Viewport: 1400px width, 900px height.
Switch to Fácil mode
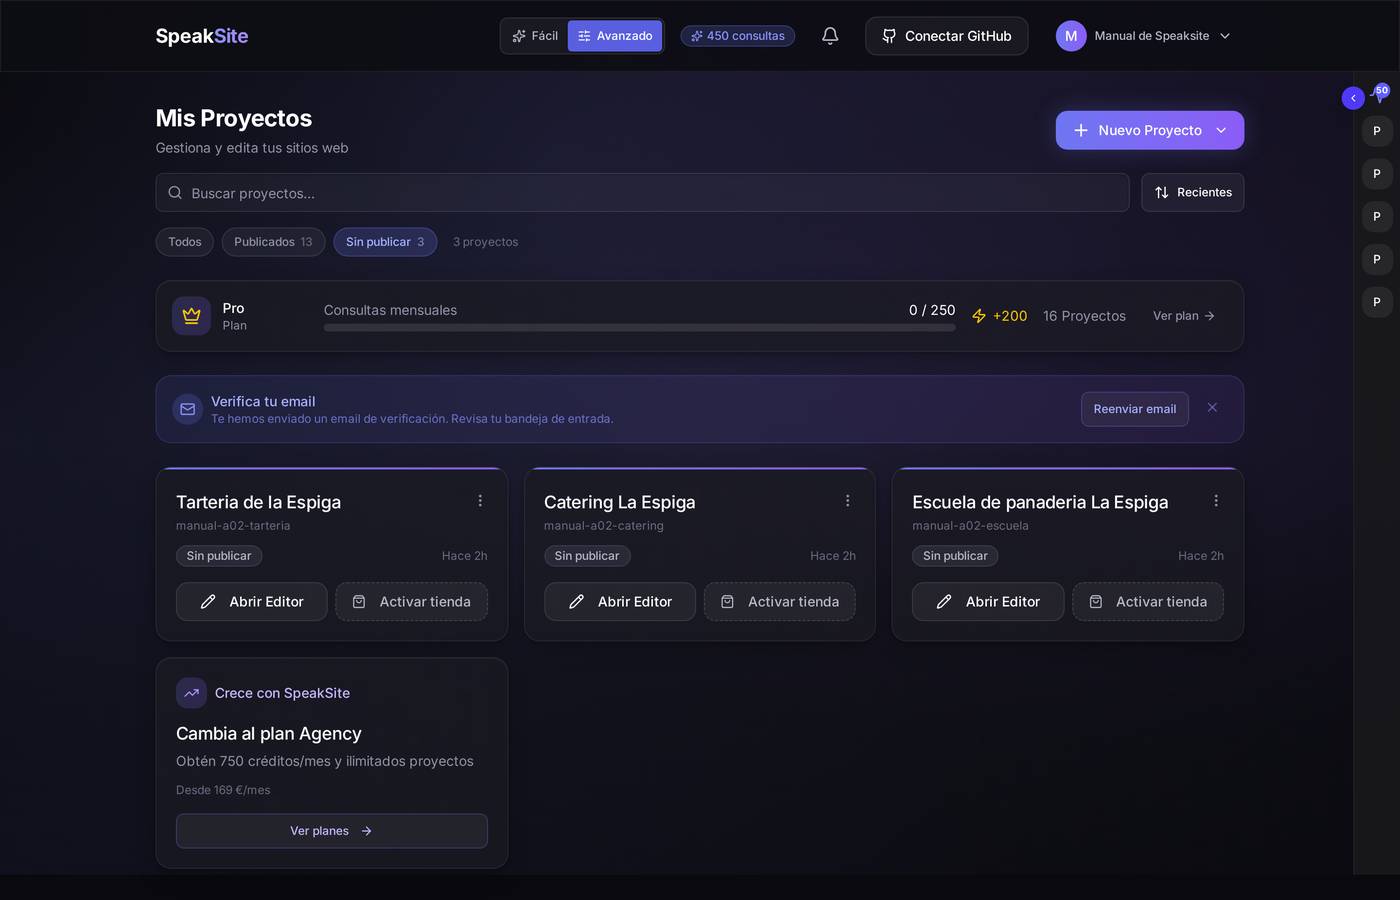535,36
